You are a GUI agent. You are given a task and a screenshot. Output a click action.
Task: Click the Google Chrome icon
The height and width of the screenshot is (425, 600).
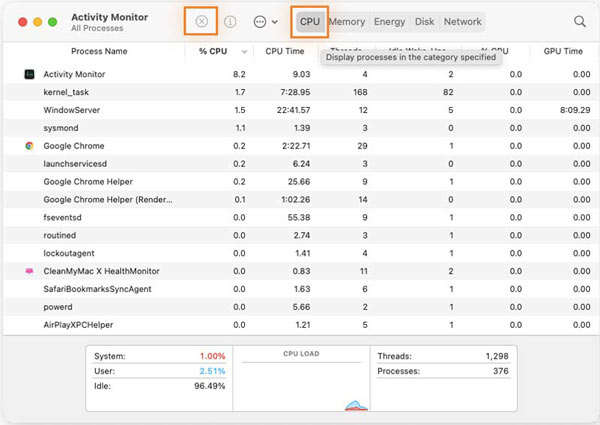pos(29,146)
